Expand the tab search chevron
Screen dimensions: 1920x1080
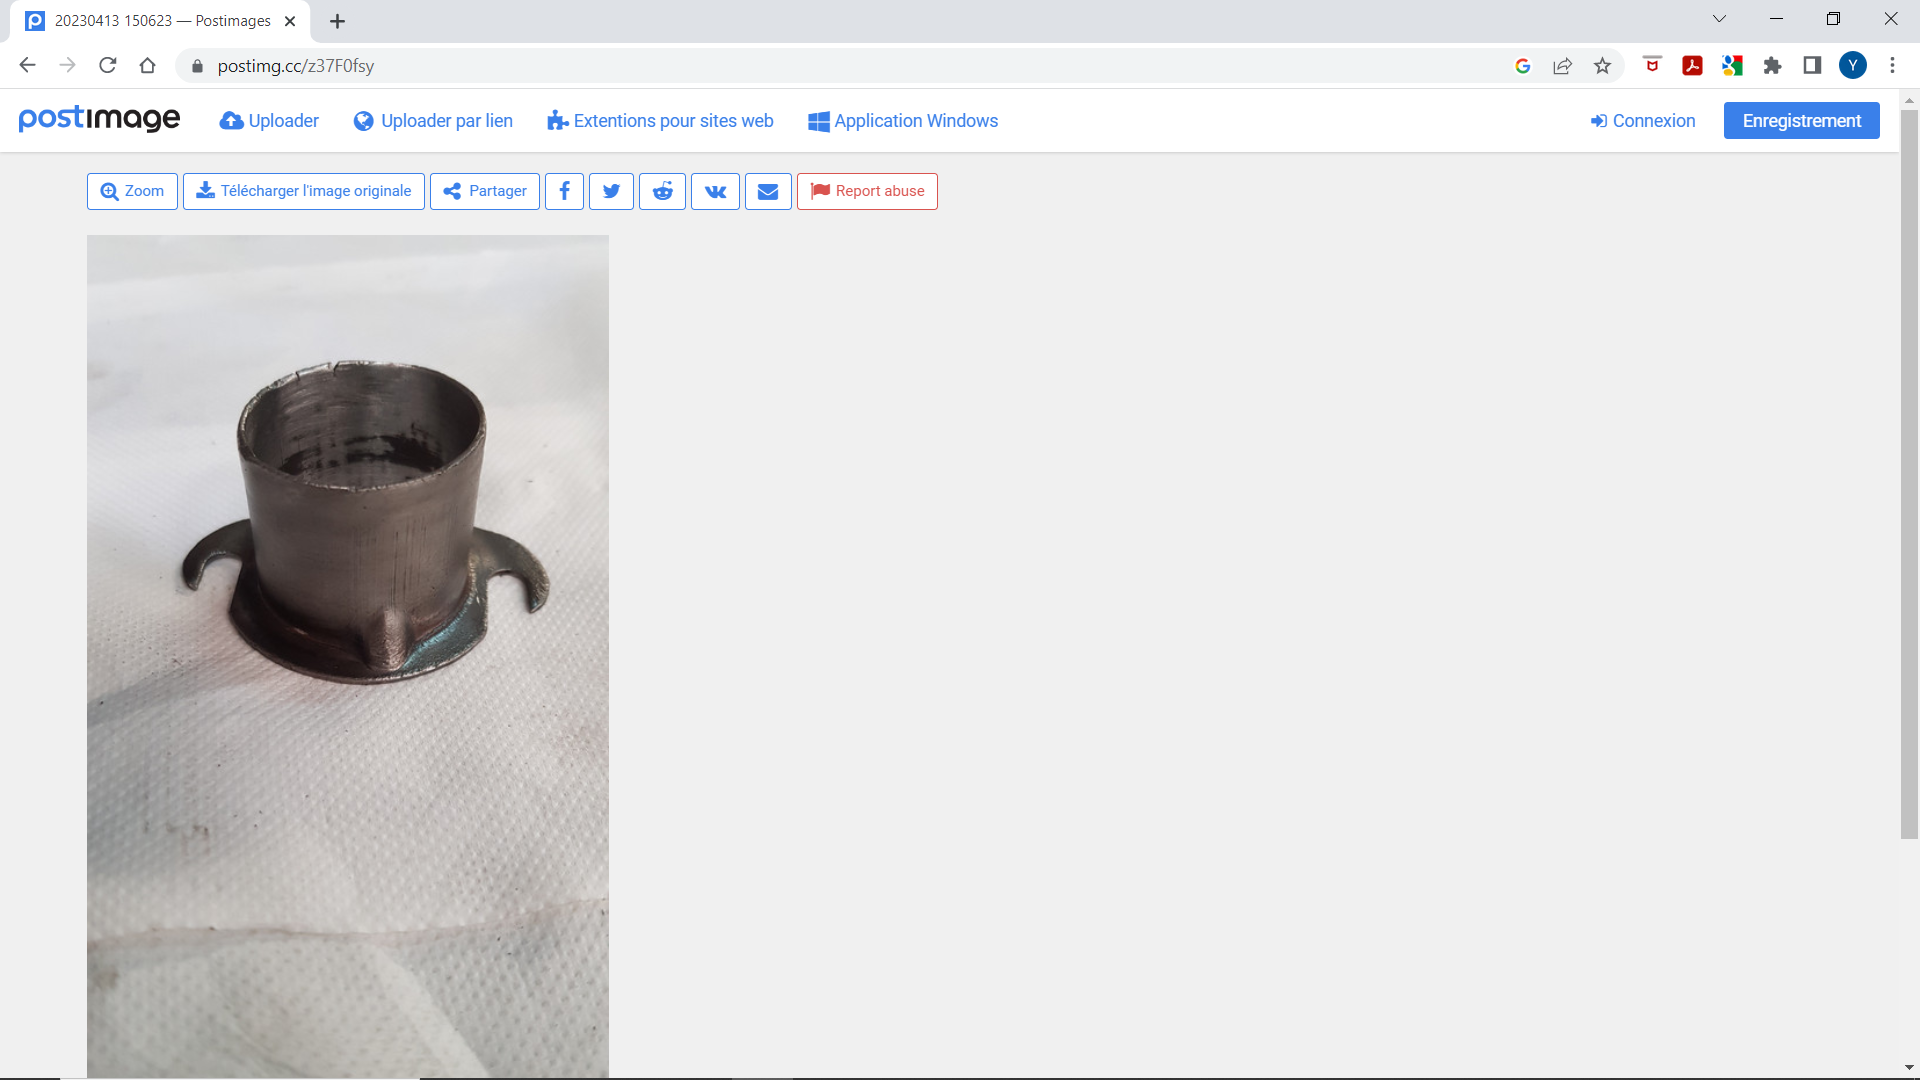[1719, 19]
